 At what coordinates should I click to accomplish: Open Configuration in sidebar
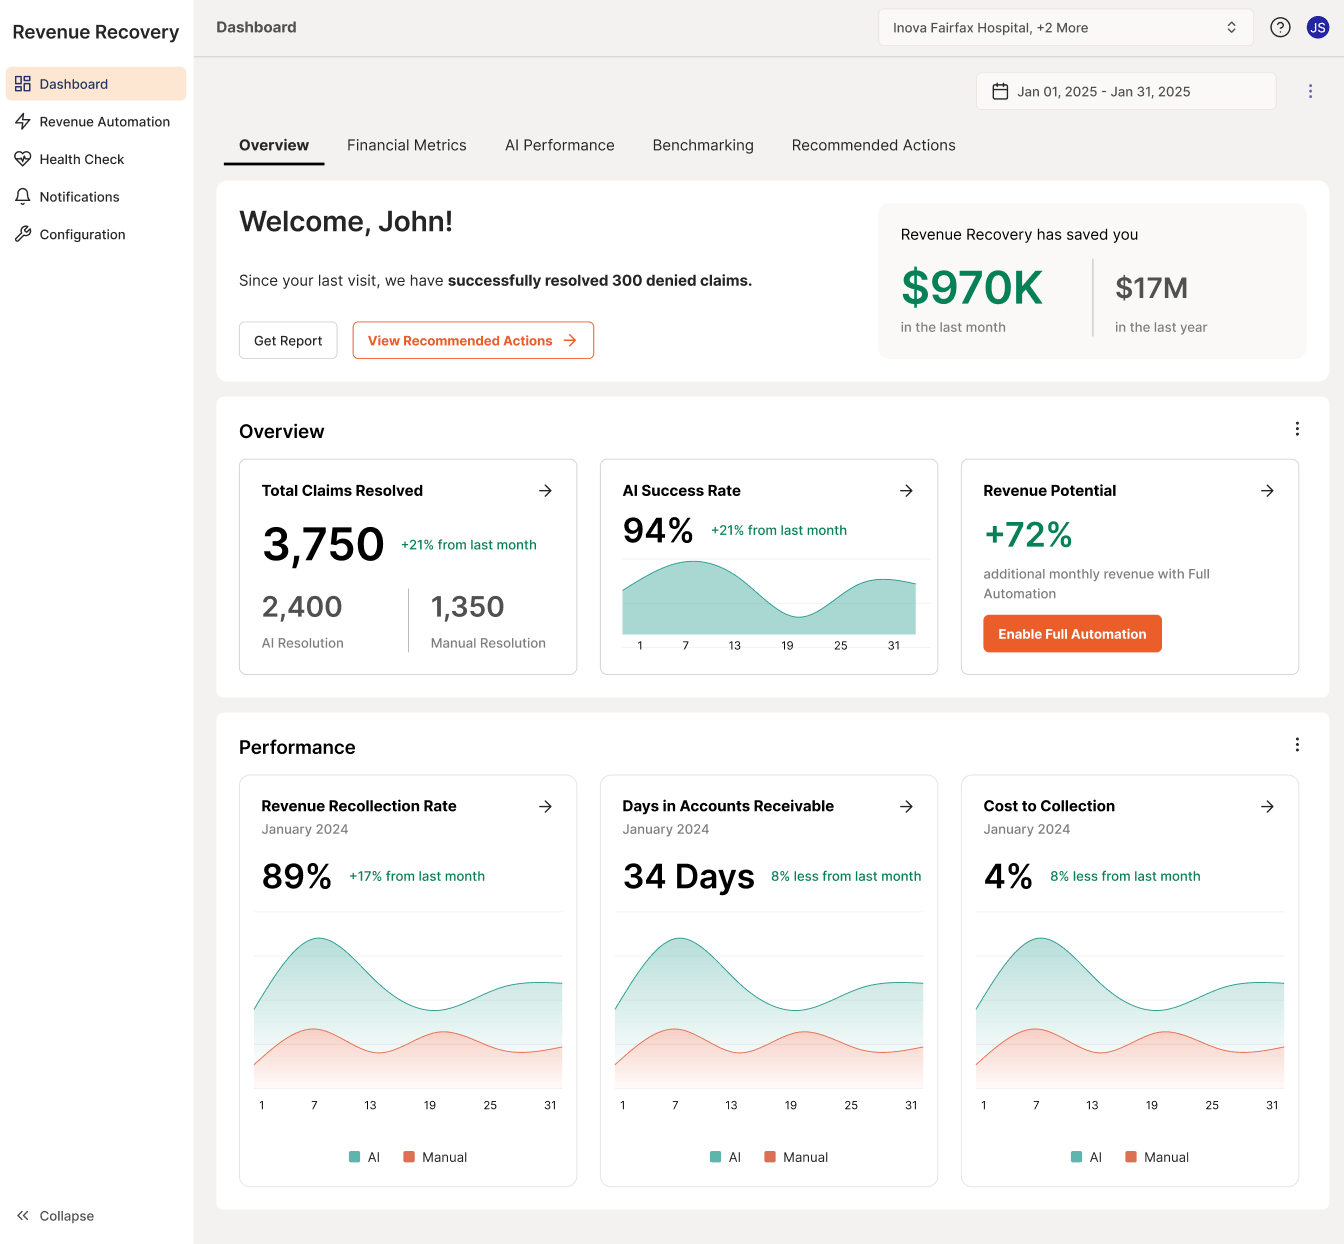pyautogui.click(x=96, y=234)
